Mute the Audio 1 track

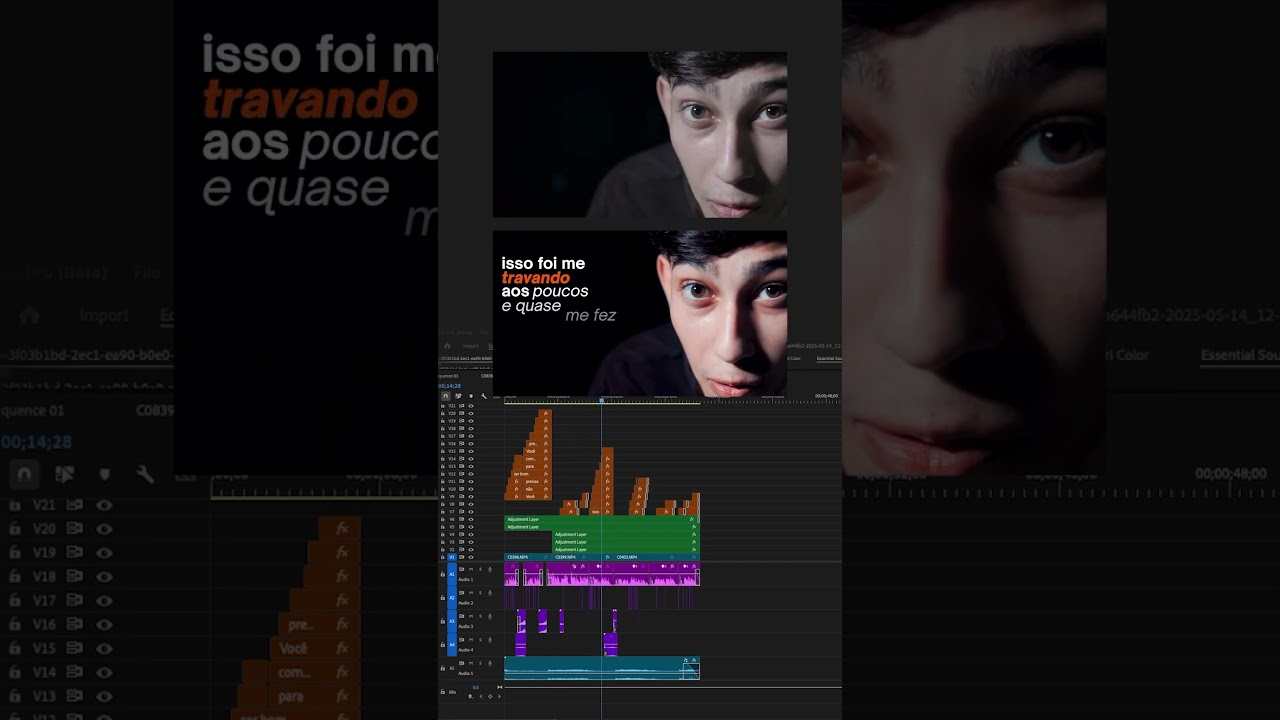[x=471, y=569]
